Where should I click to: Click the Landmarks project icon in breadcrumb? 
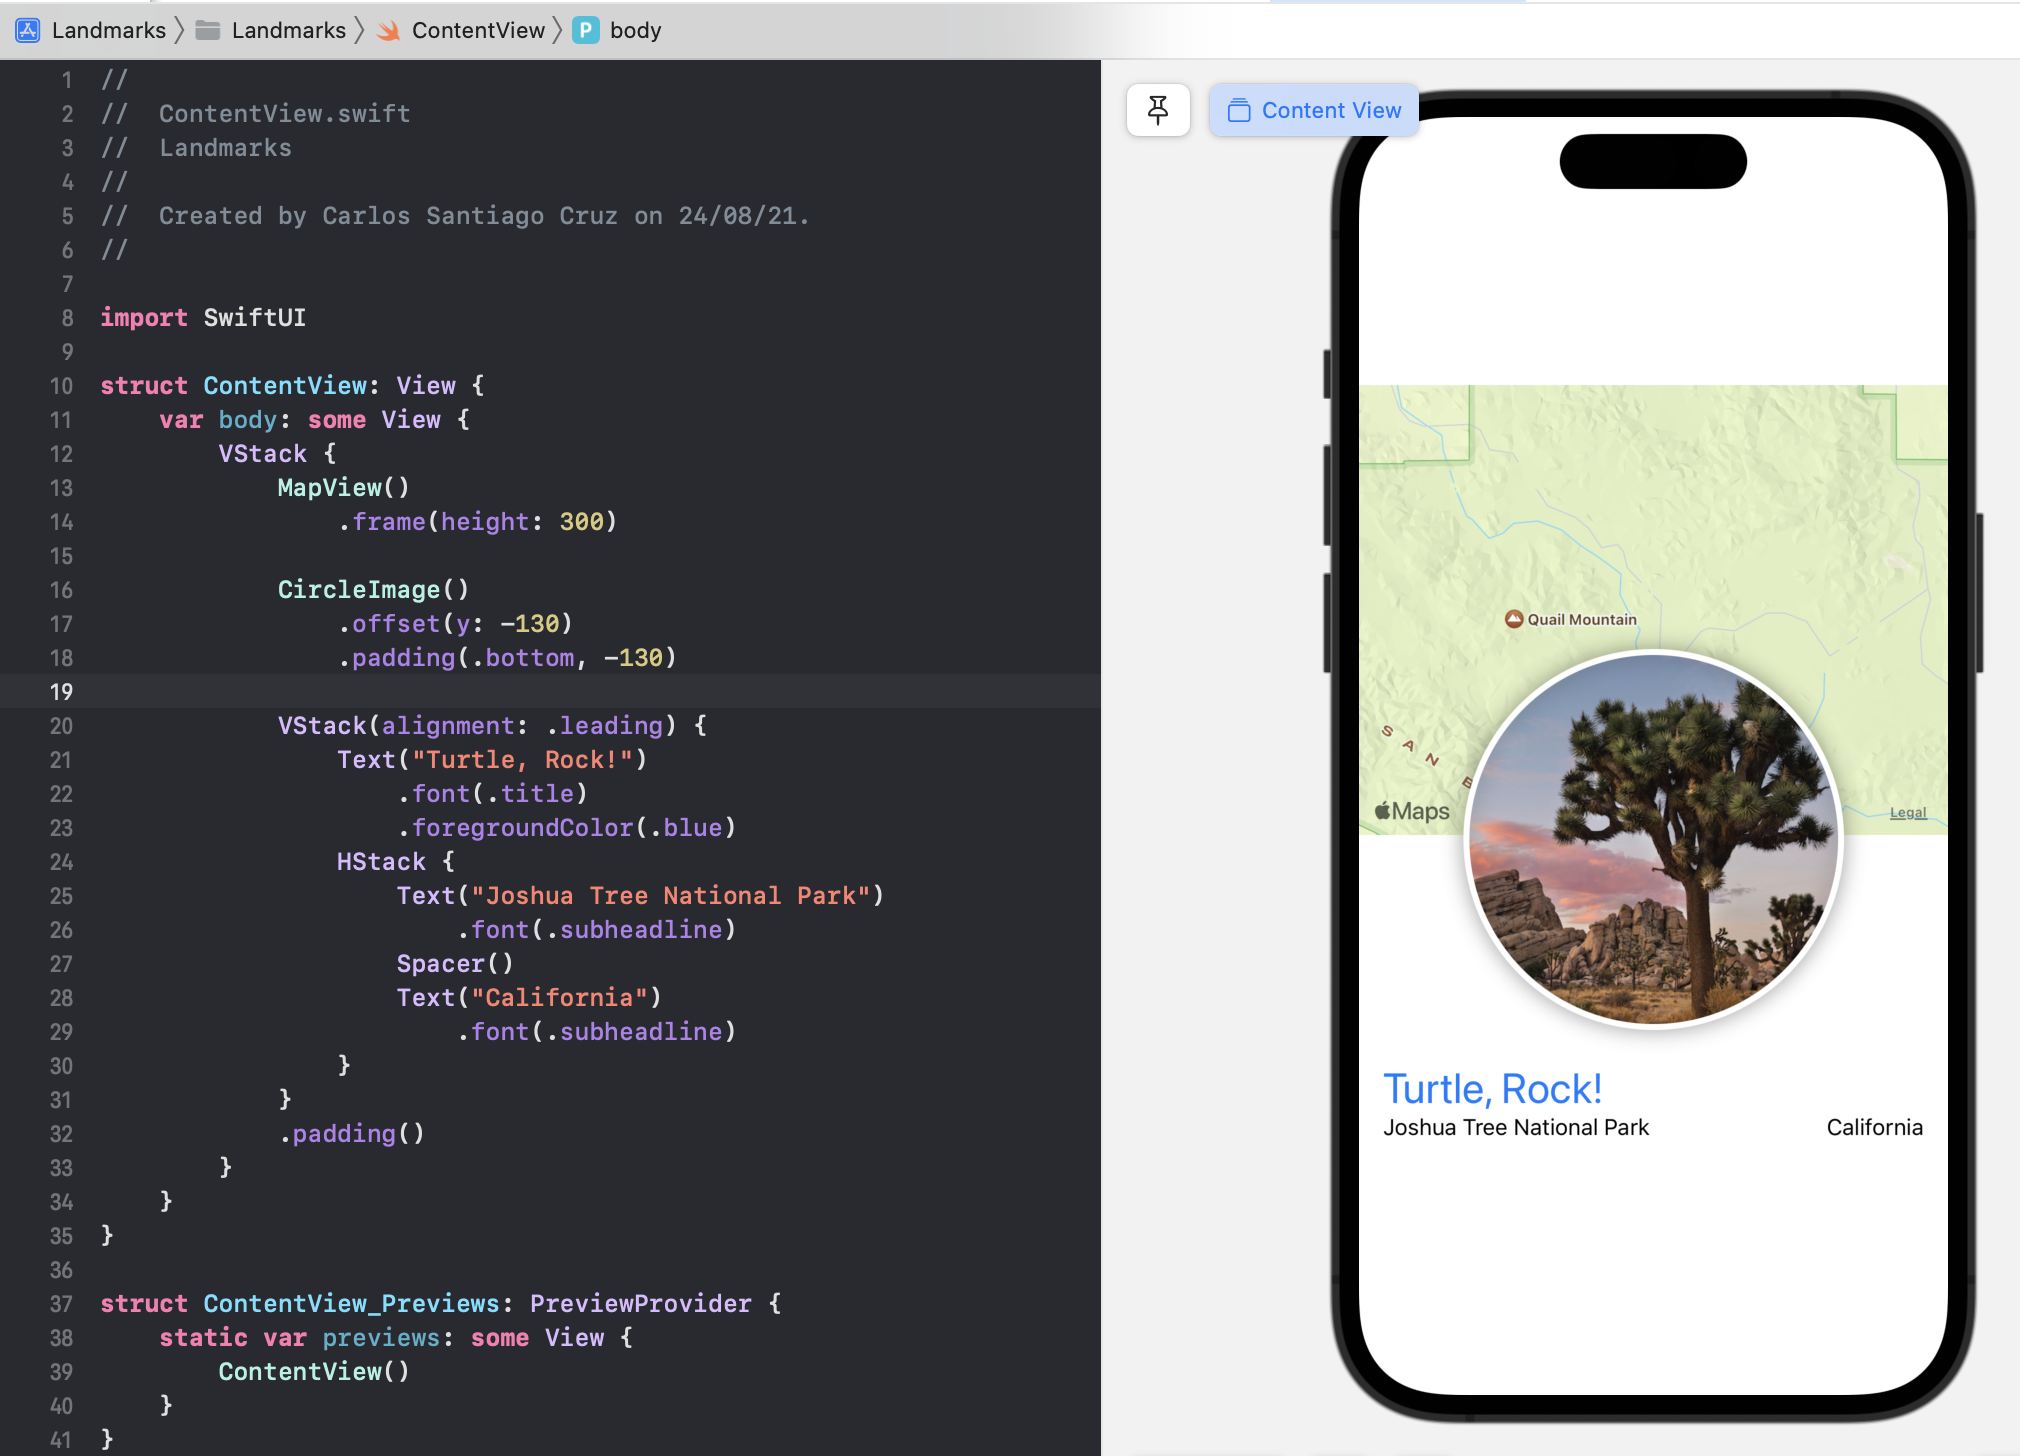click(28, 30)
